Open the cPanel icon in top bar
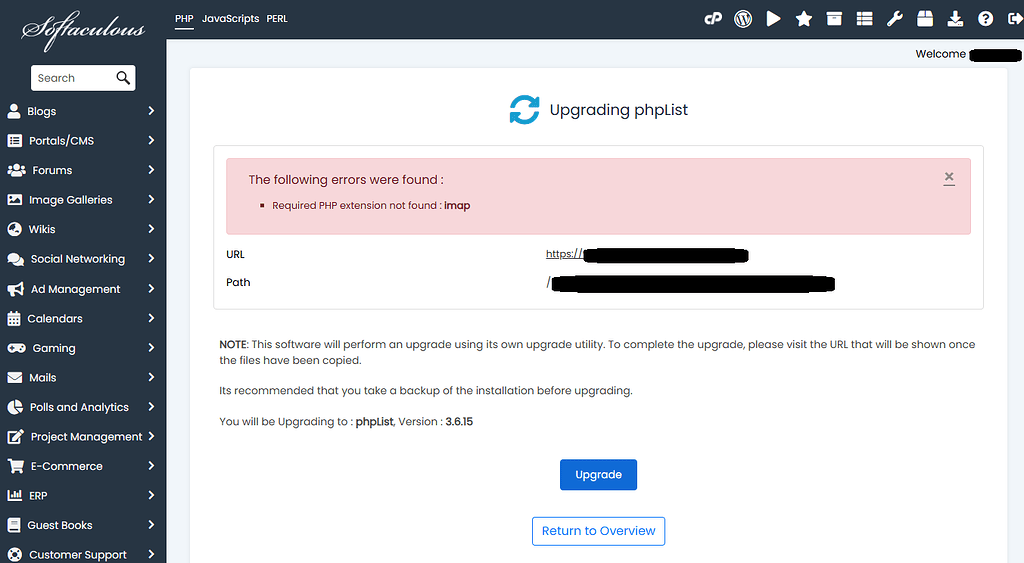The image size is (1024, 563). click(x=712, y=19)
